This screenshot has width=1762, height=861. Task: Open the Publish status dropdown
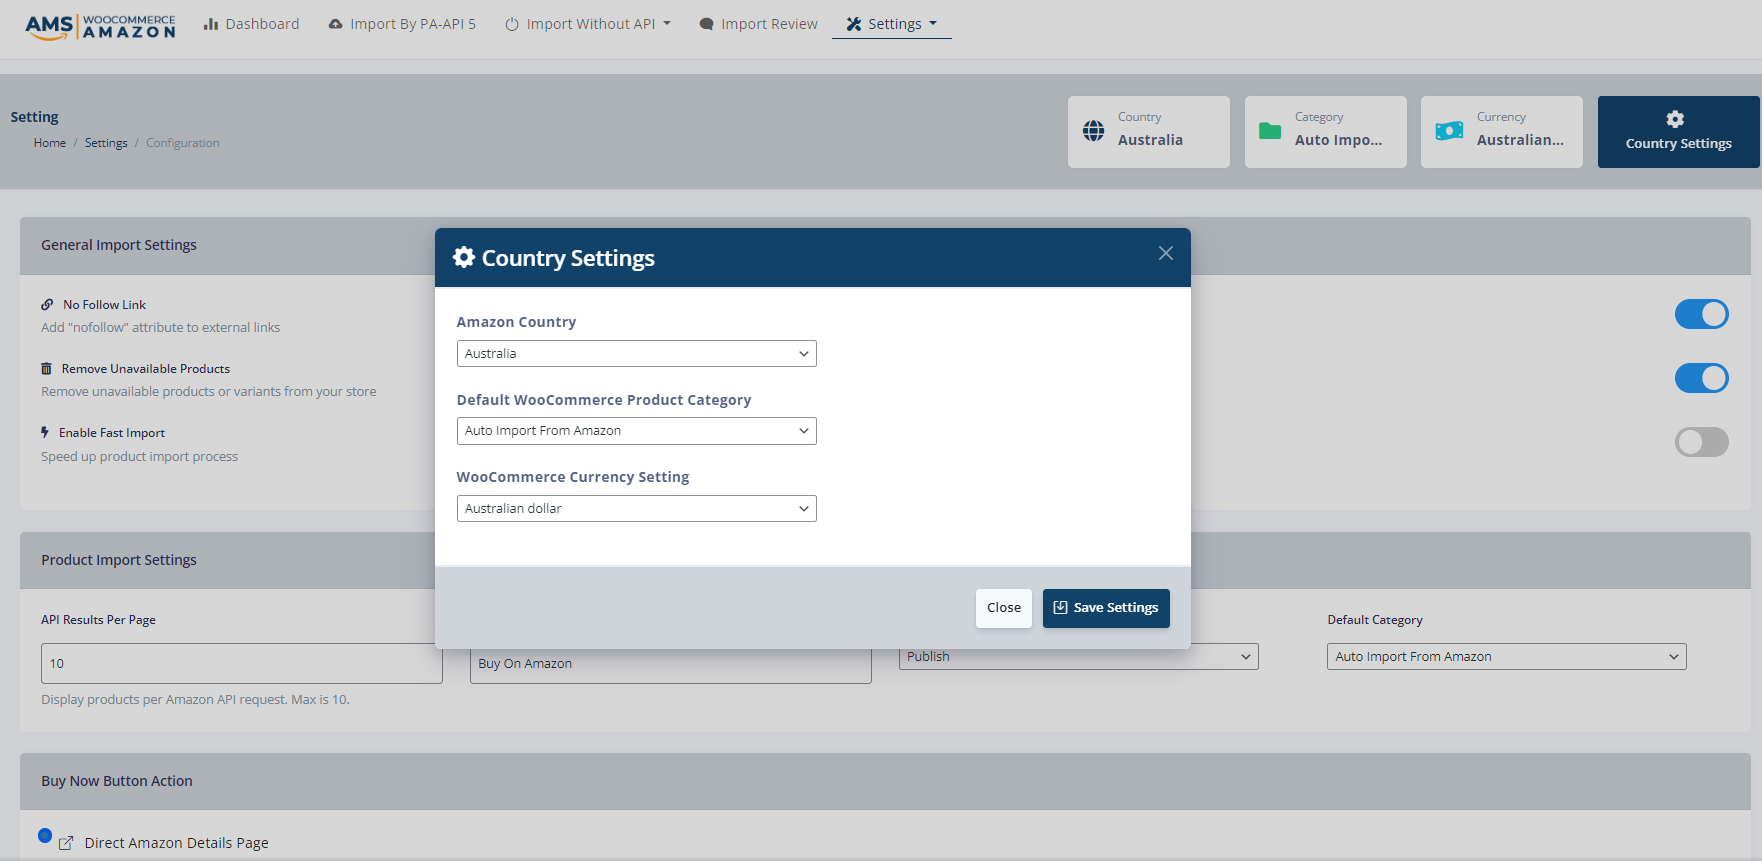coord(1079,657)
